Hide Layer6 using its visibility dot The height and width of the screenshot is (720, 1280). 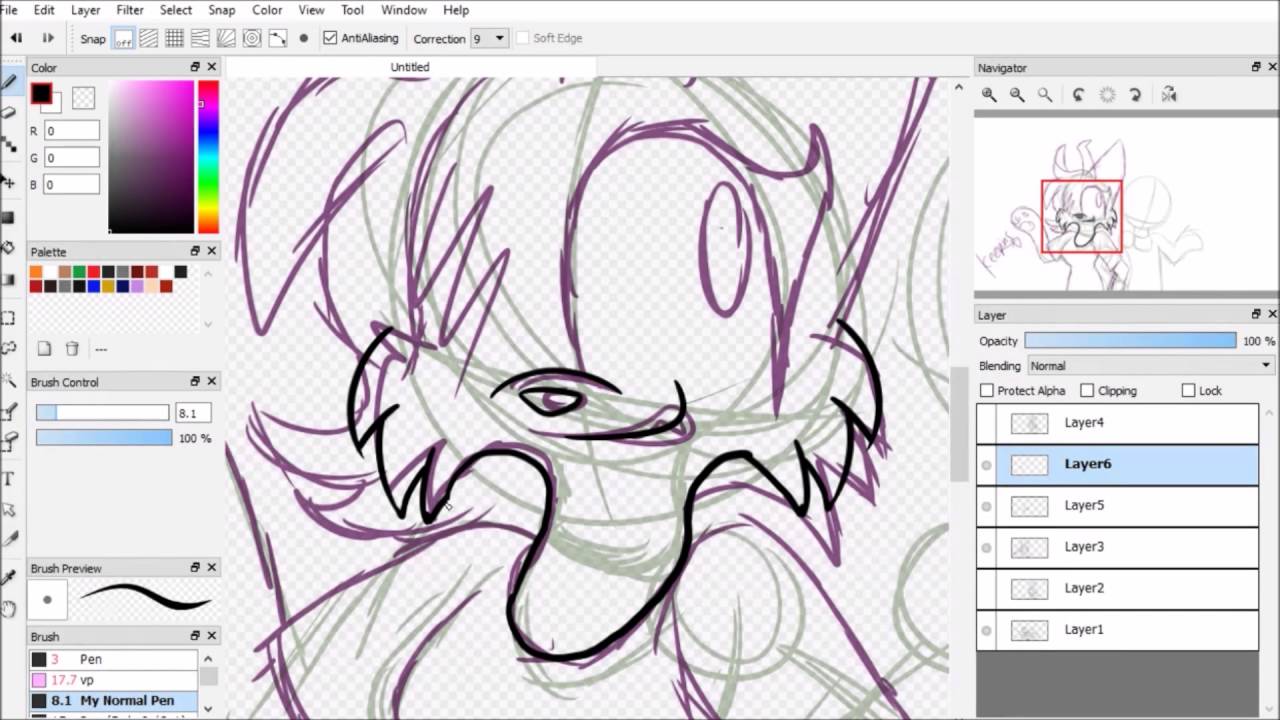pos(987,464)
